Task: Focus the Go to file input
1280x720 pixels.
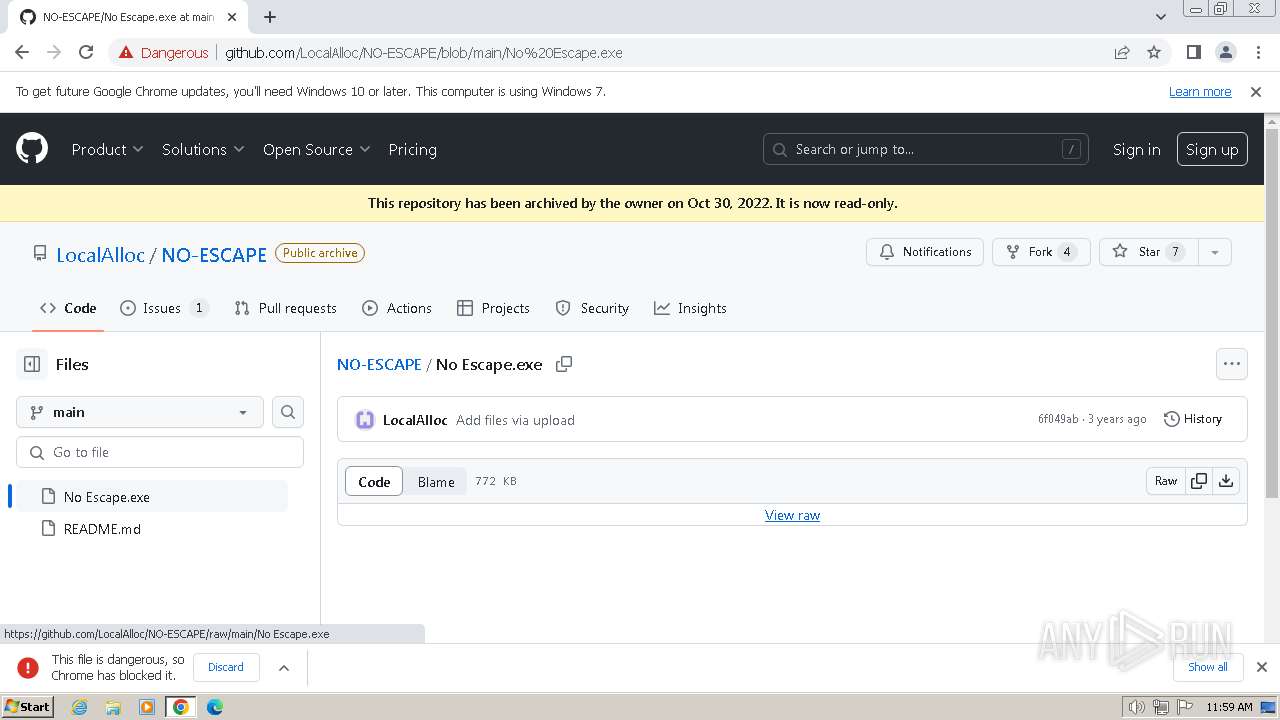Action: pyautogui.click(x=160, y=452)
